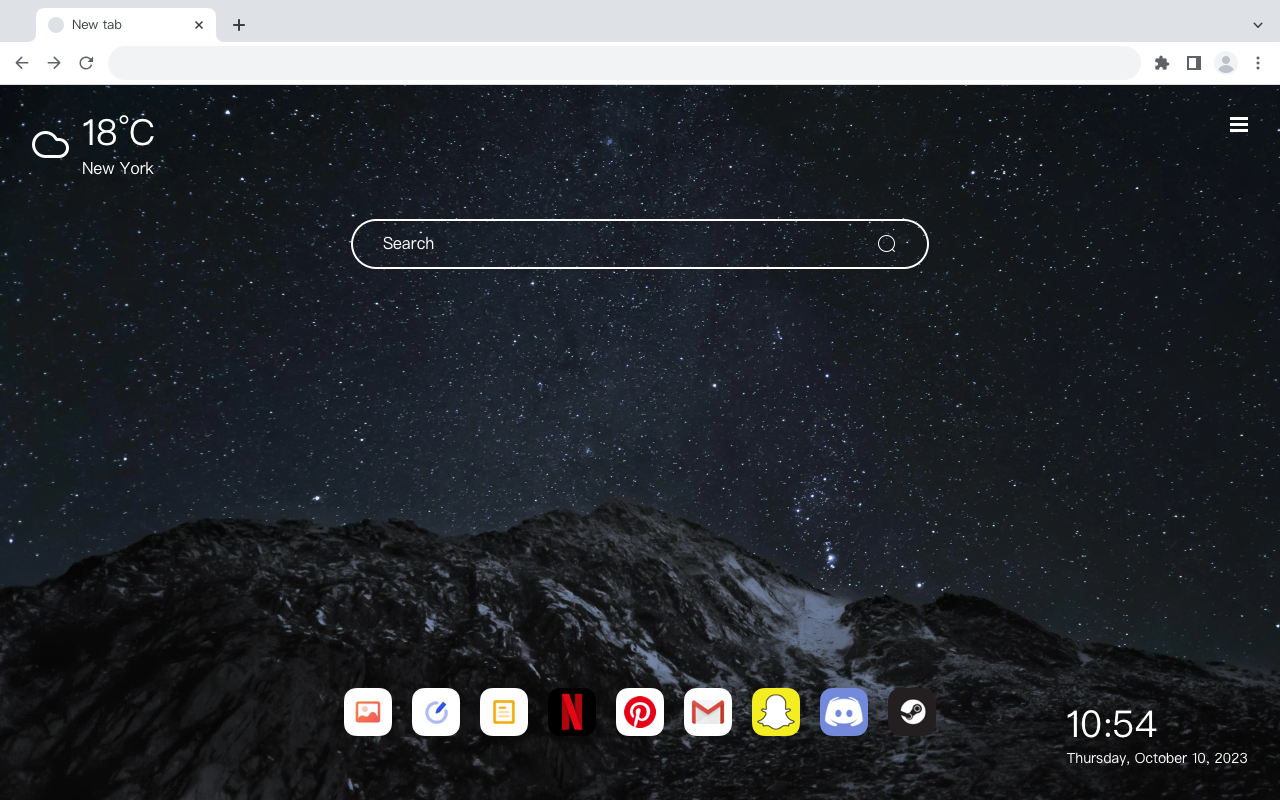Viewport: 1280px width, 800px height.
Task: Open the Snapchat shortcut
Action: 776,712
